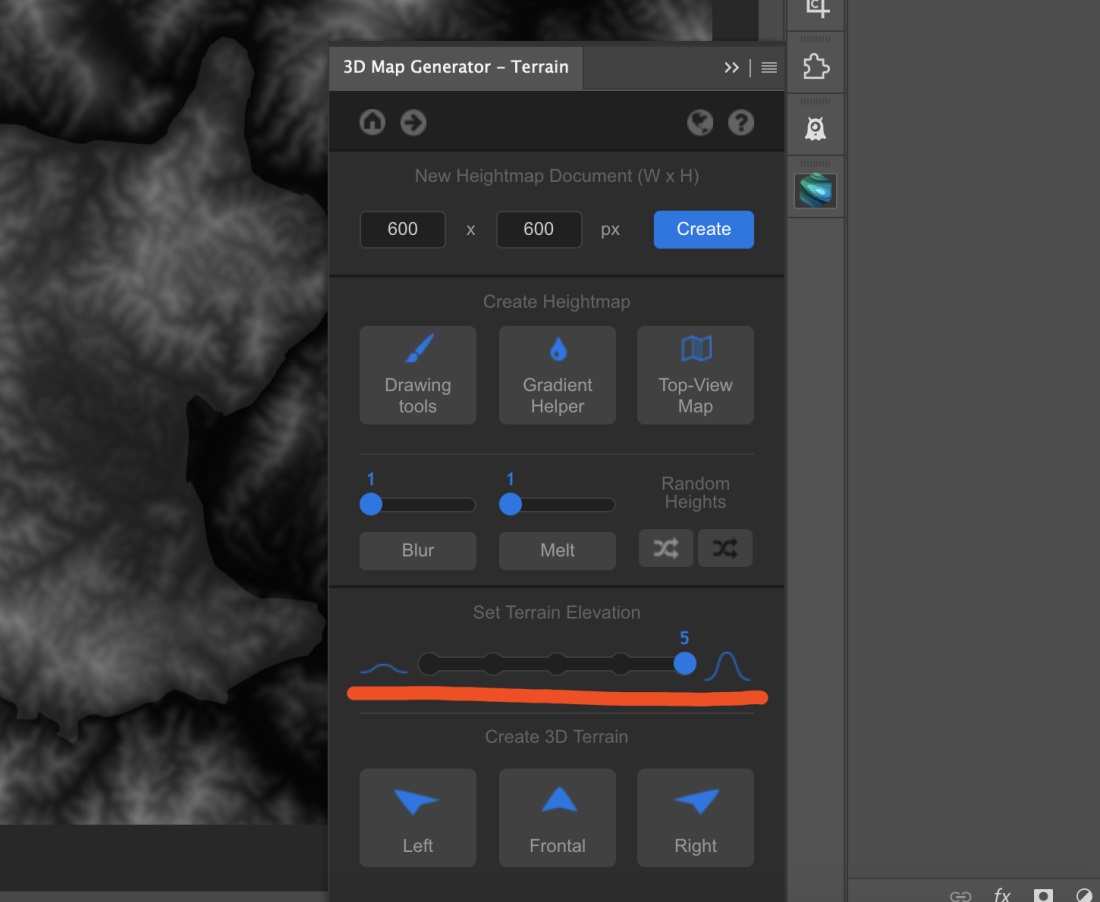Image resolution: width=1100 pixels, height=902 pixels.
Task: Click the heightmap image on the canvas
Action: click(163, 412)
